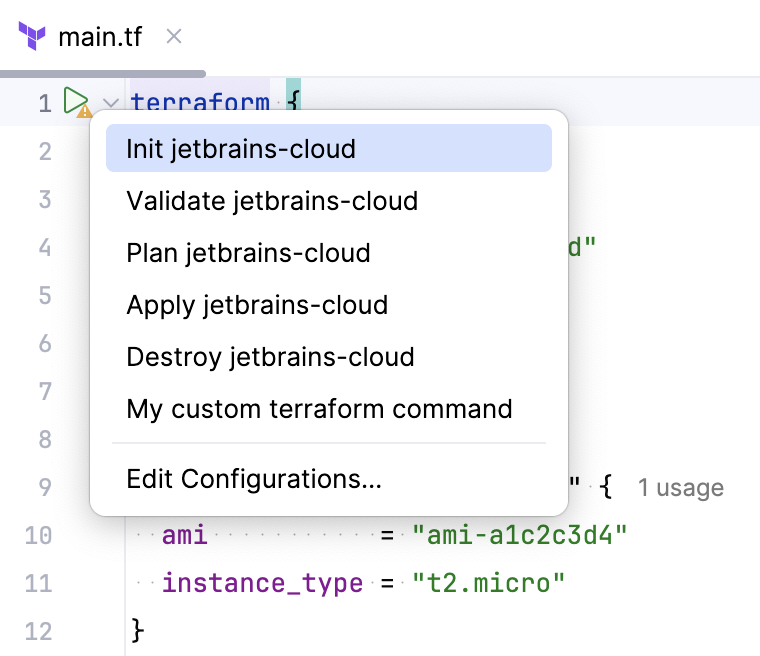Close the main.tf editor tab
Viewport: 760px width, 656px height.
pos(173,37)
